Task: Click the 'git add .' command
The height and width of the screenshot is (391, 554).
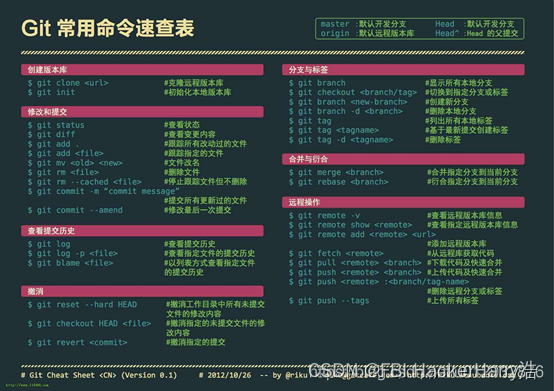Action: click(53, 144)
